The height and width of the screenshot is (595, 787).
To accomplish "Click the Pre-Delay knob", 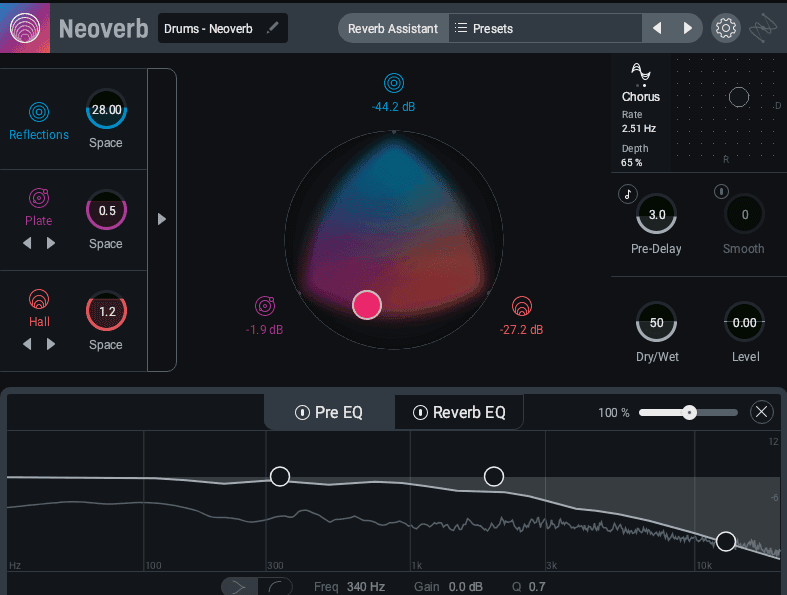I will [x=657, y=214].
